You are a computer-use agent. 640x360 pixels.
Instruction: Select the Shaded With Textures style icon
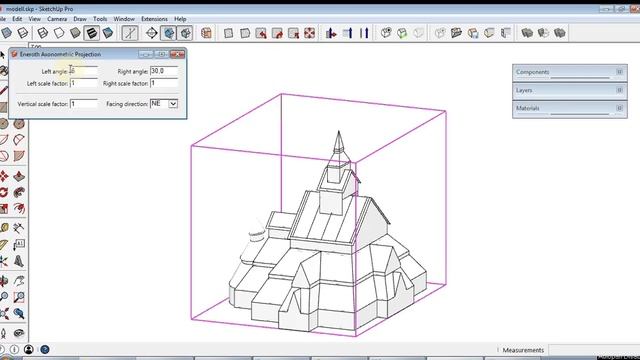[91, 33]
